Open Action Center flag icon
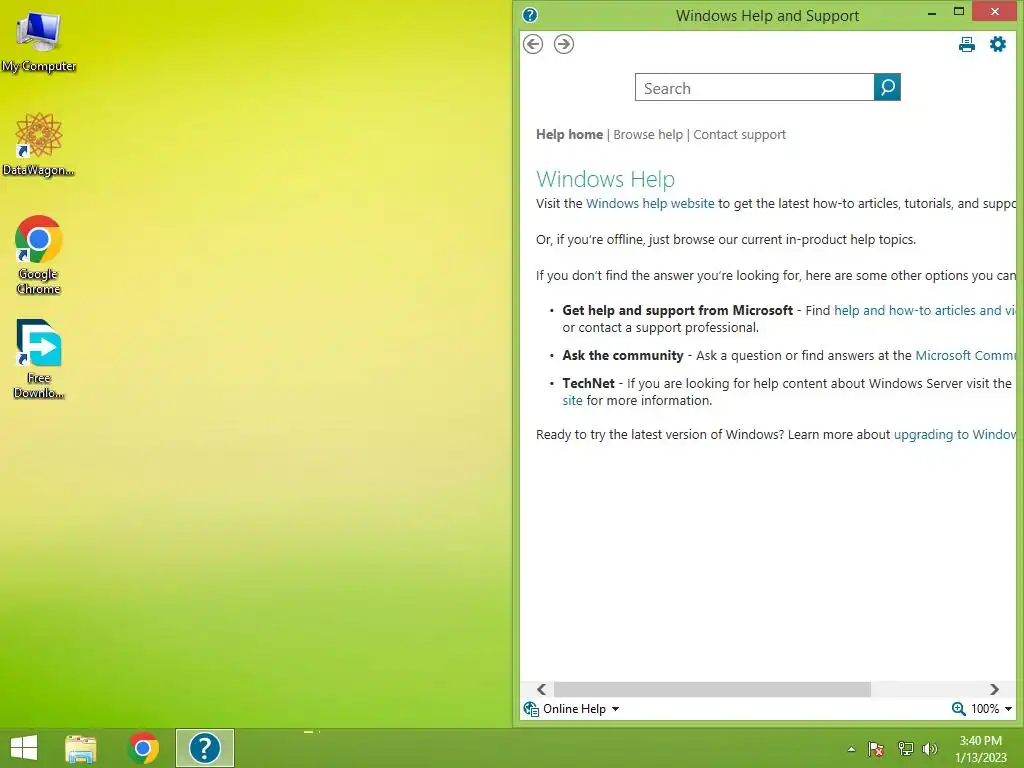The image size is (1024, 768). pos(876,749)
